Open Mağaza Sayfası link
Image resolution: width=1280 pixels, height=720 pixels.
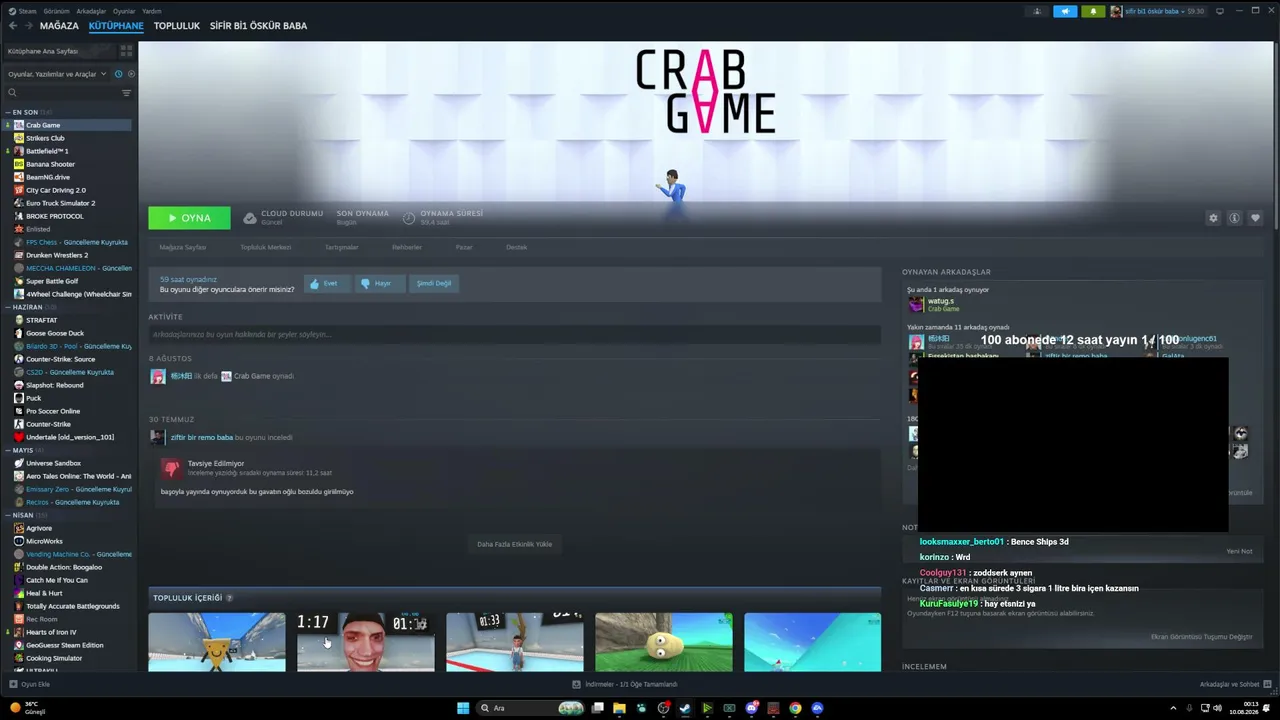182,247
